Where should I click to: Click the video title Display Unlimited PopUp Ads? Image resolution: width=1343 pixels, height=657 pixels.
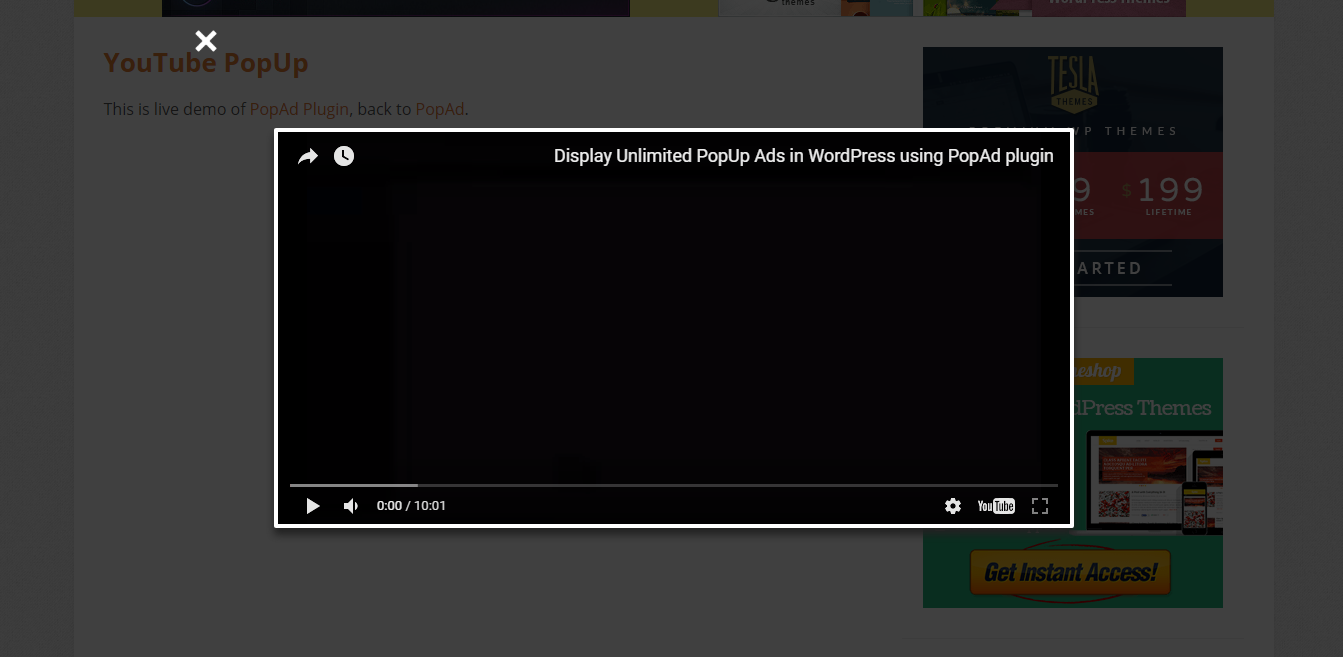point(804,156)
